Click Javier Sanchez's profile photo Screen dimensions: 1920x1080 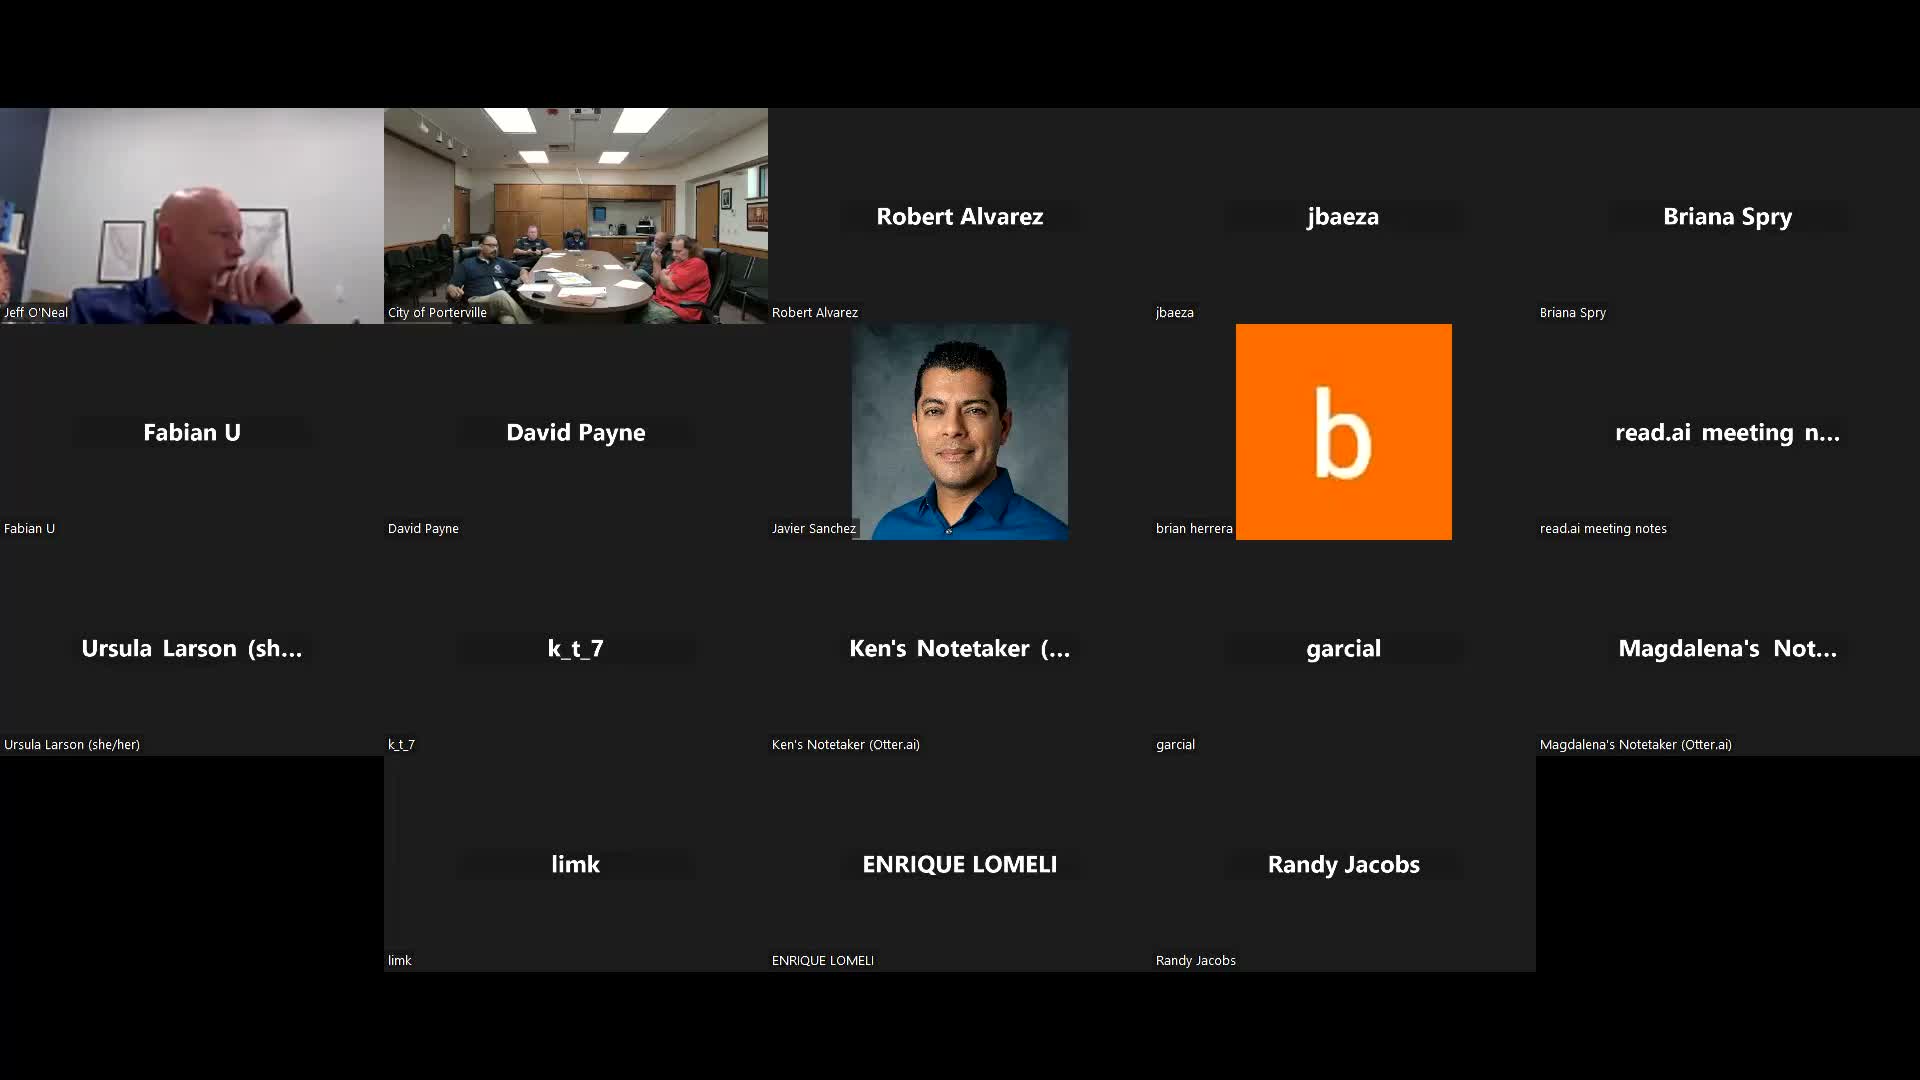pyautogui.click(x=959, y=431)
